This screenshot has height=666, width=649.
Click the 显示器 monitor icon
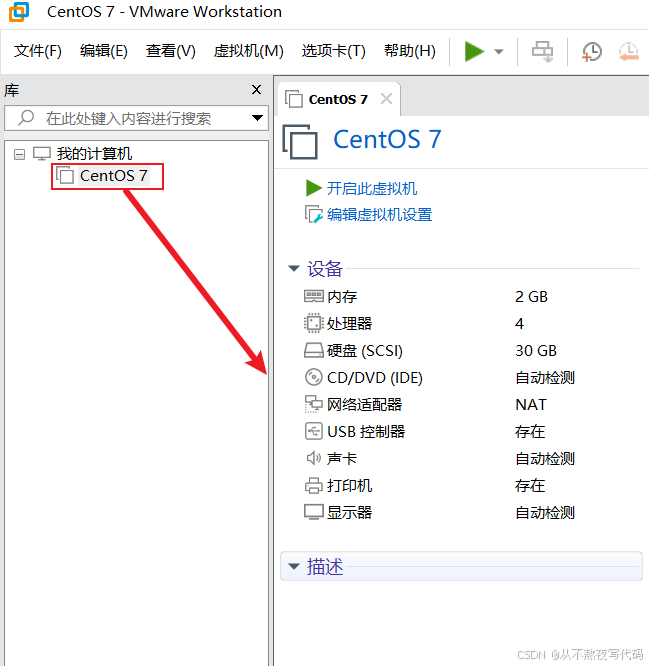314,512
